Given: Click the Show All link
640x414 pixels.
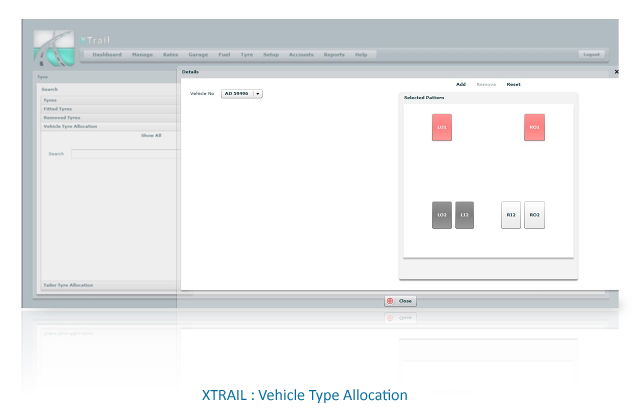Looking at the screenshot, I should point(151,136).
